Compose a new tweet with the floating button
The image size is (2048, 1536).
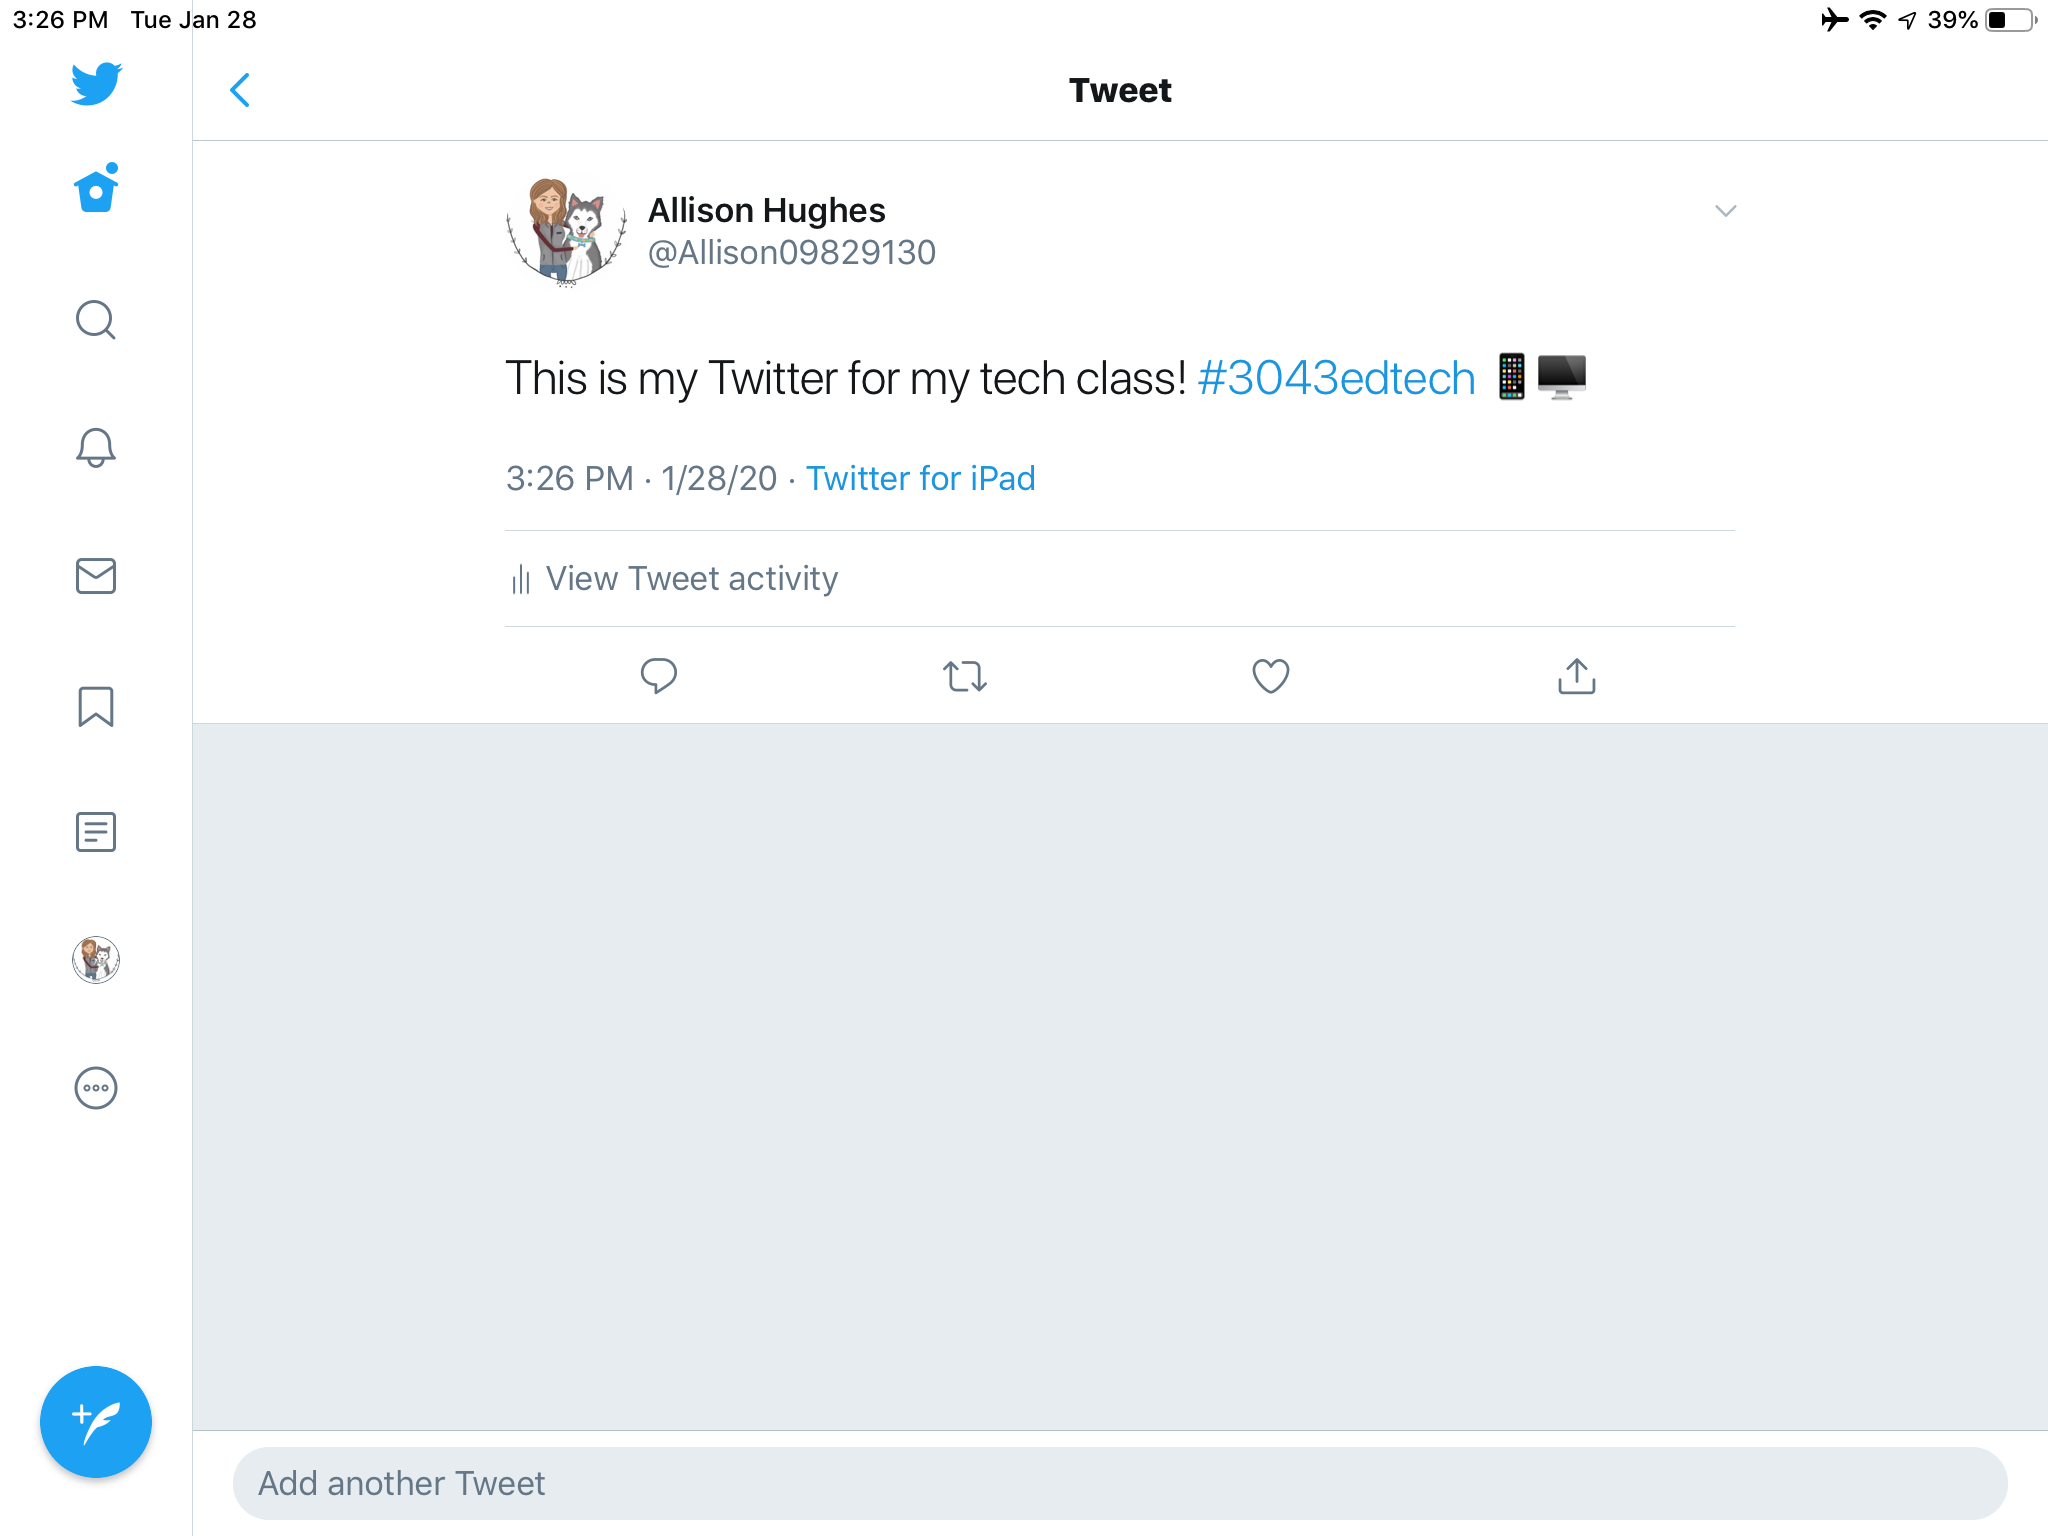point(96,1421)
